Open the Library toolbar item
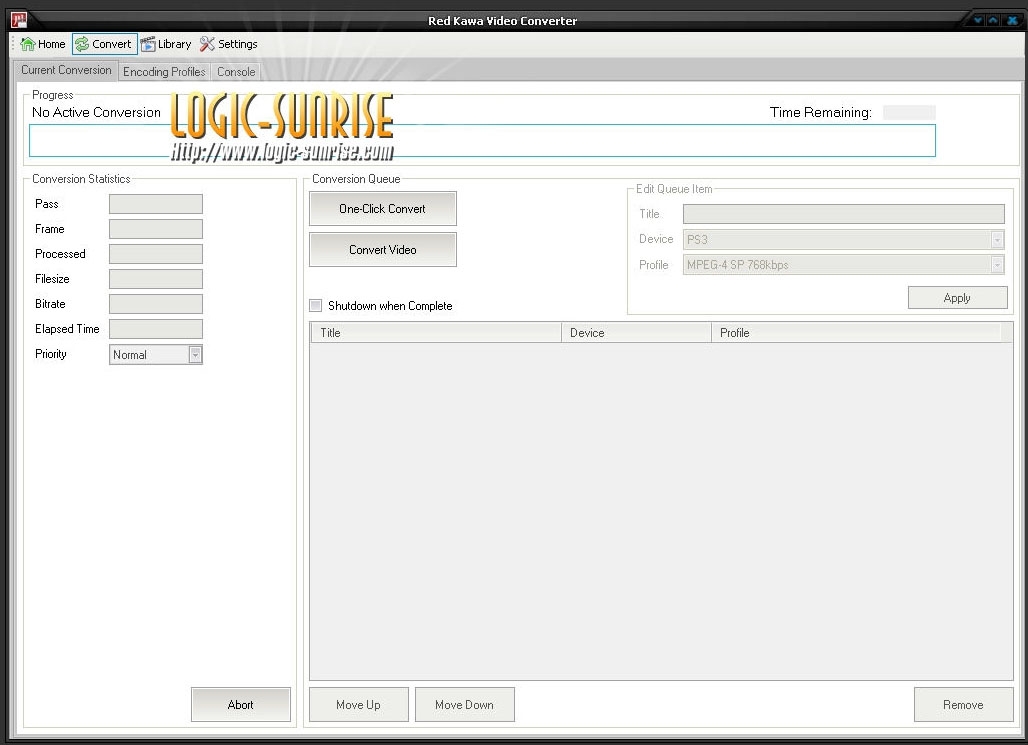 pos(166,44)
